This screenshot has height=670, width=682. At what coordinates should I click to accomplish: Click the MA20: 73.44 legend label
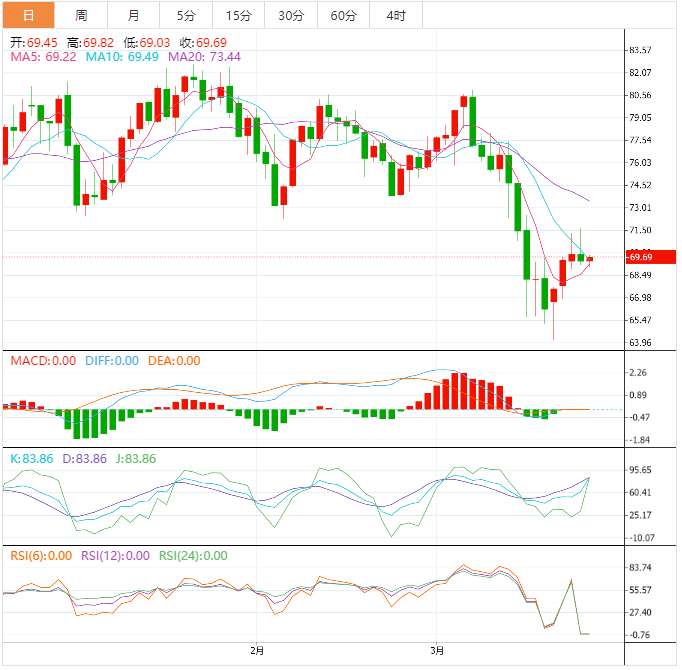click(x=205, y=57)
